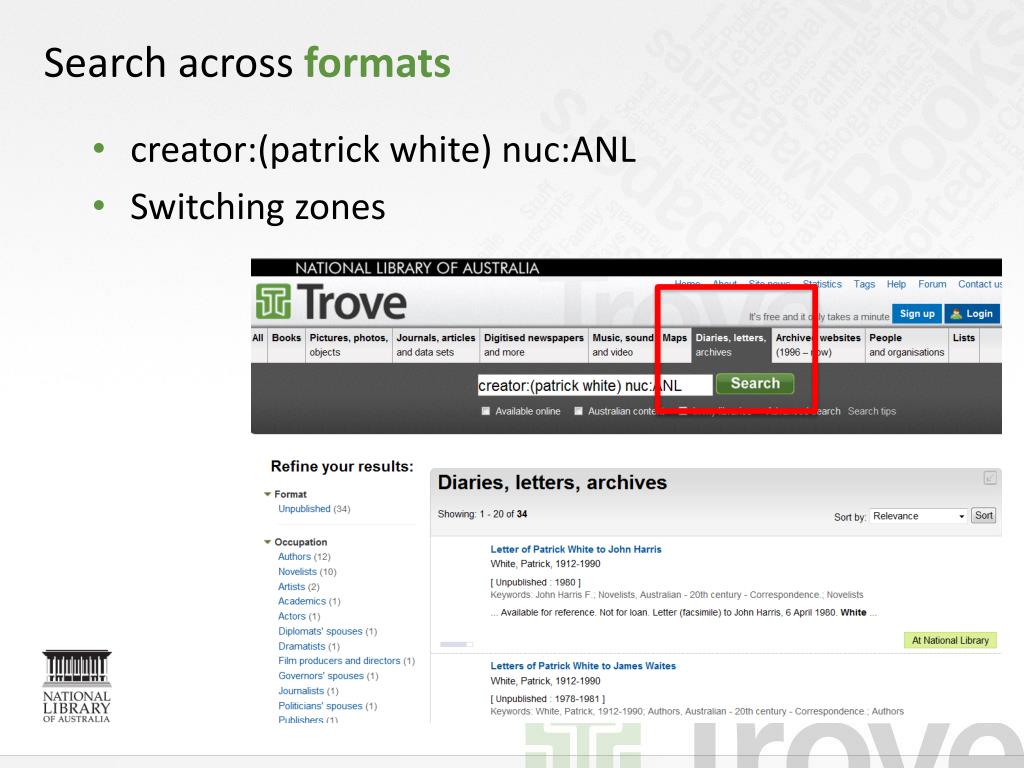Viewport: 1024px width, 768px height.
Task: Select the Digitised newspapers tab
Action: click(x=534, y=345)
